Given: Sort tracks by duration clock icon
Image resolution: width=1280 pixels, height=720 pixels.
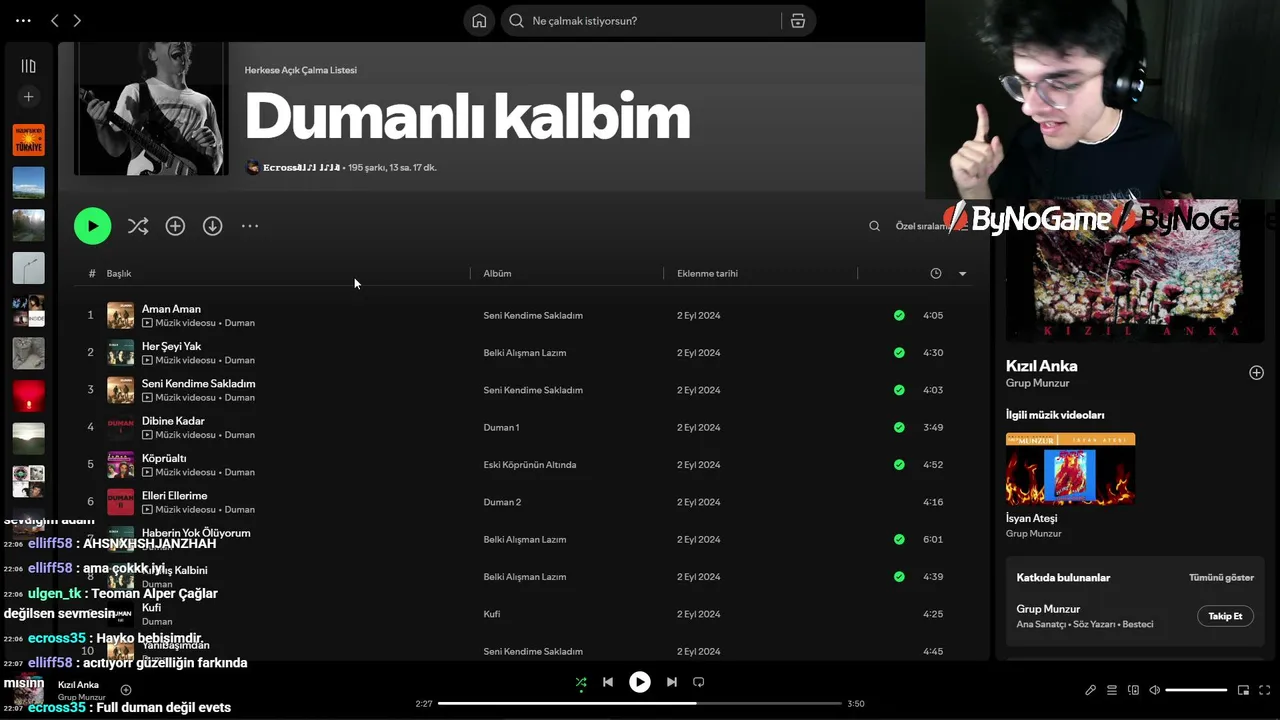Looking at the screenshot, I should pyautogui.click(x=936, y=273).
